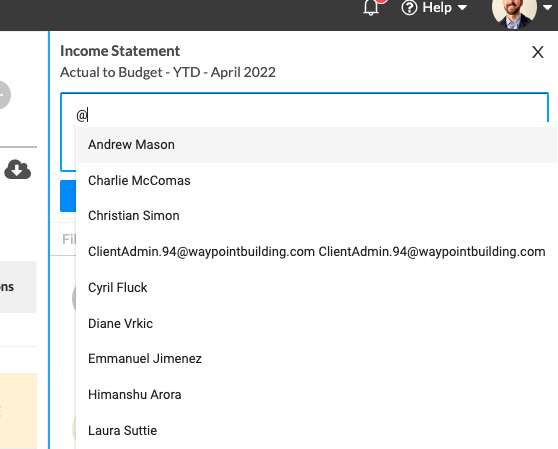Click the gray circle icon at left edge

click(3, 95)
